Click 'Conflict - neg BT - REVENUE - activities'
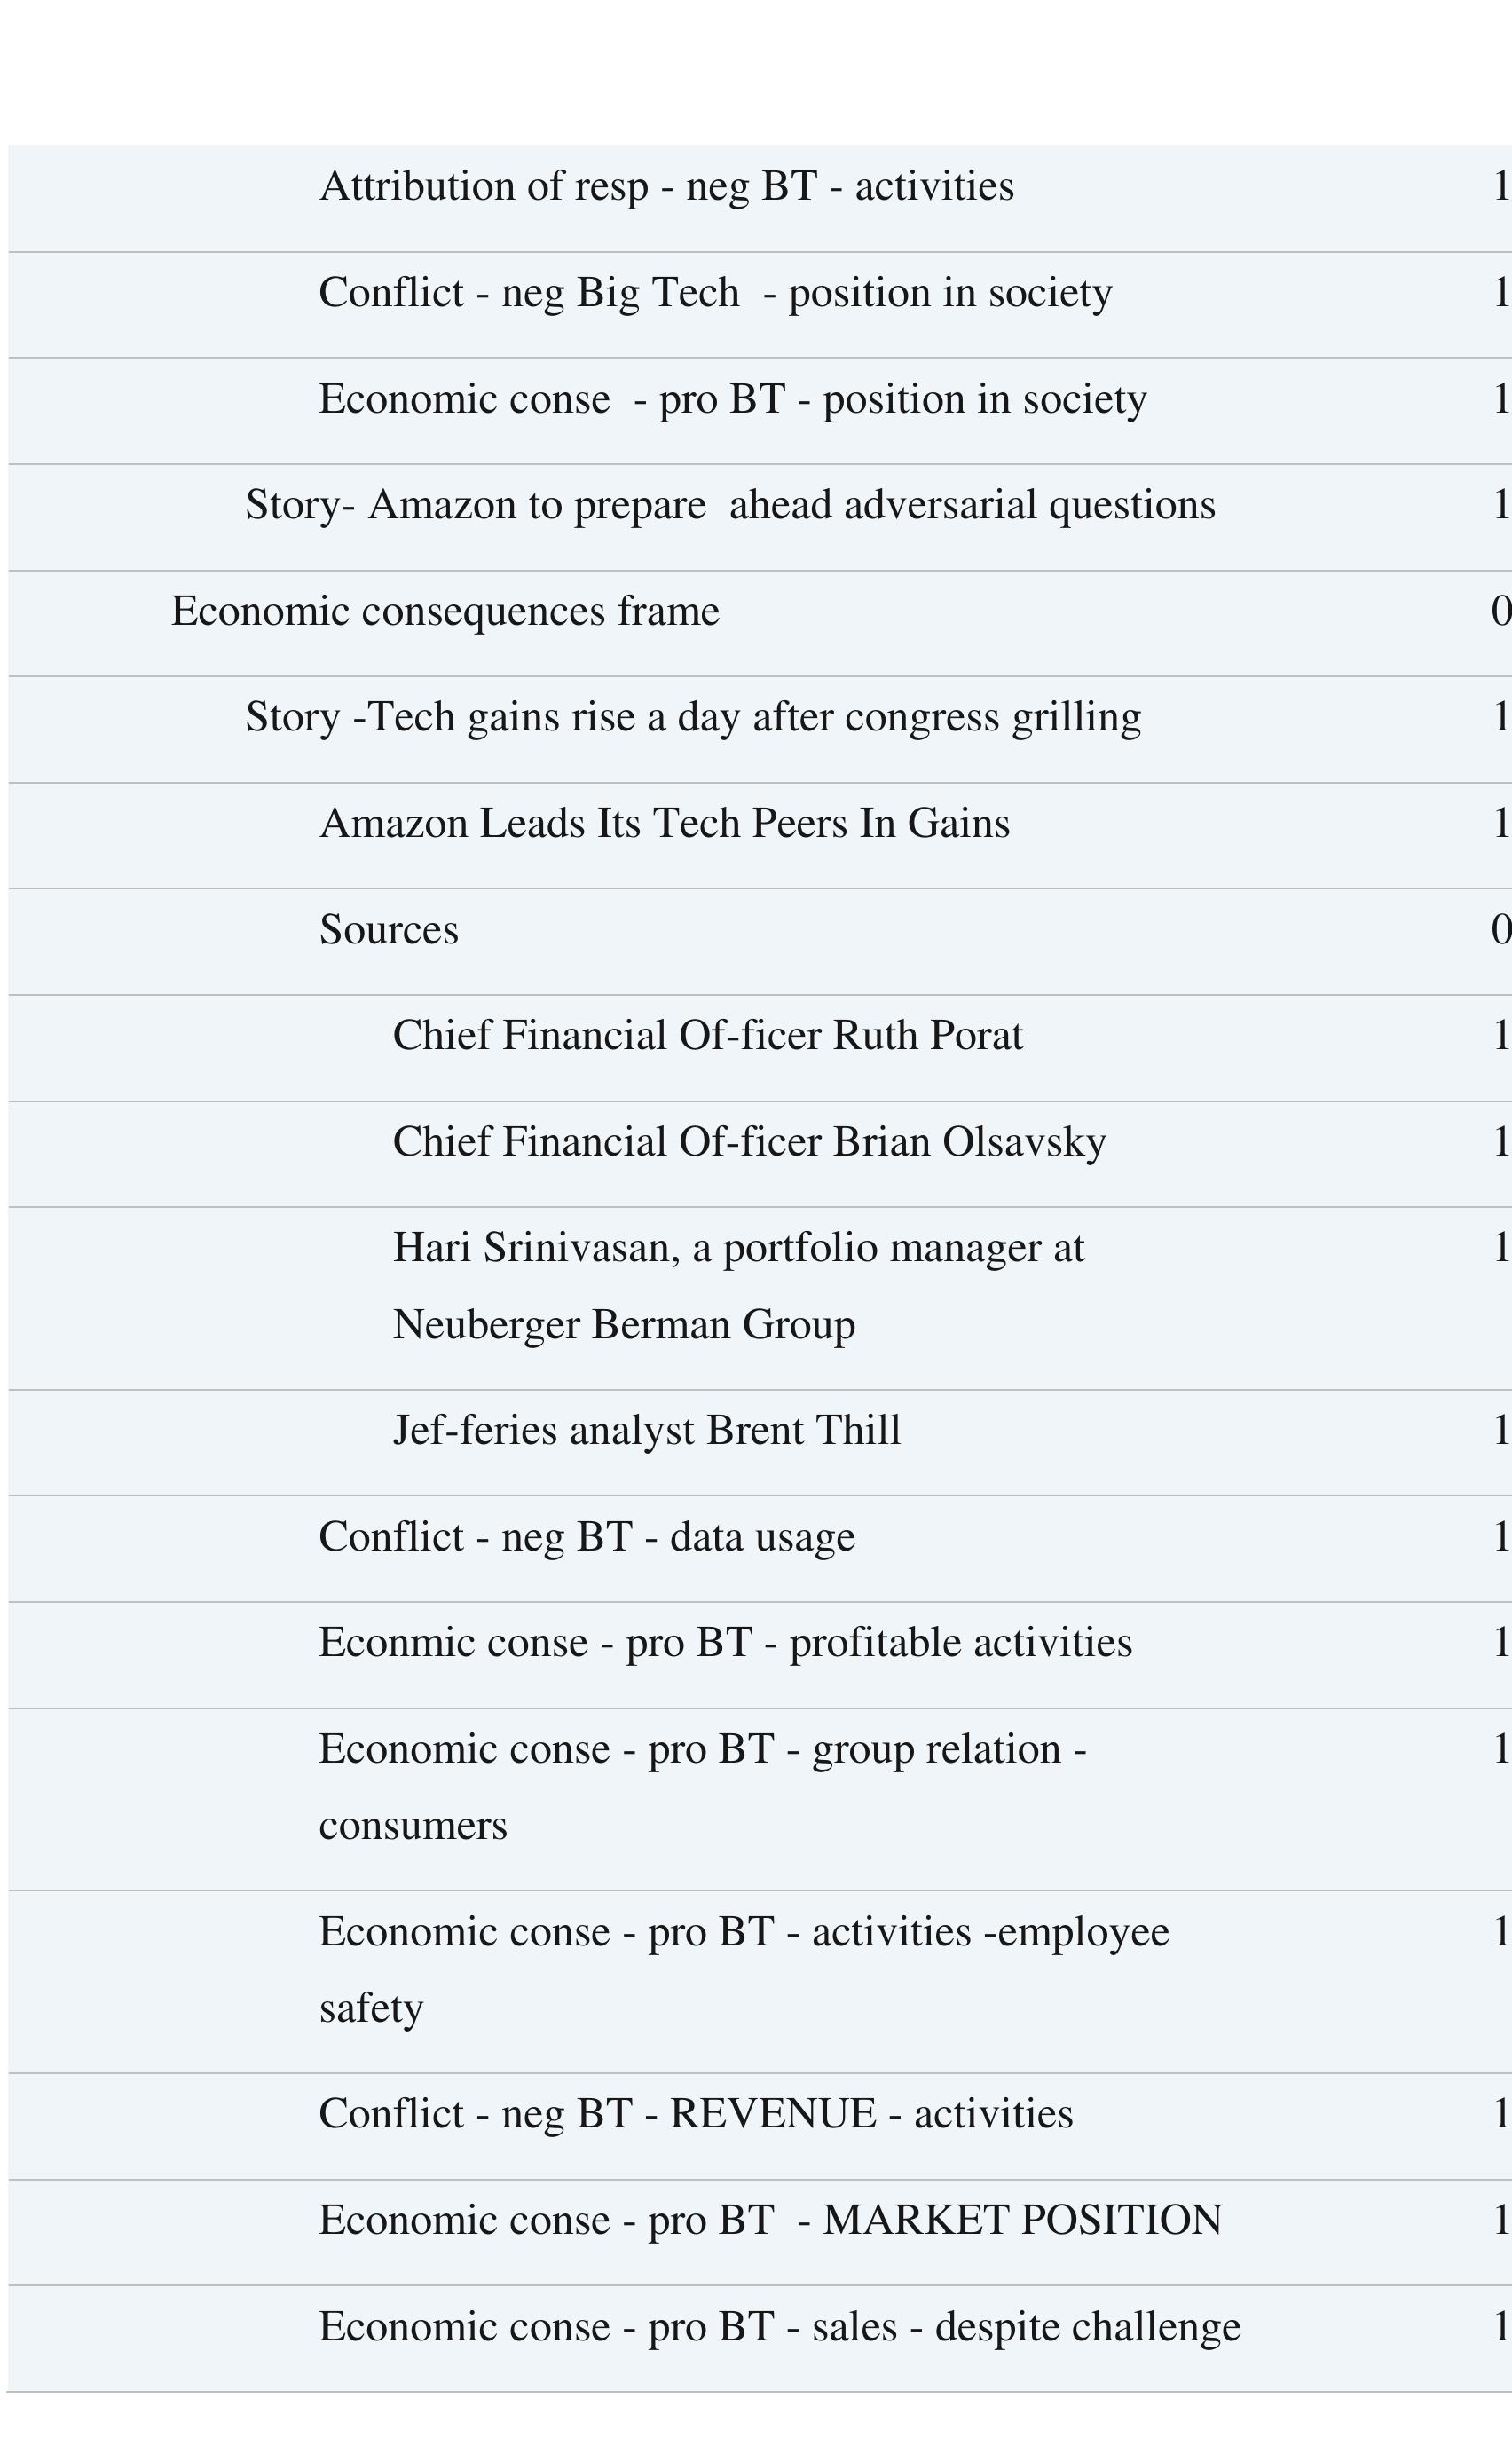This screenshot has height=2454, width=1512. coord(696,2114)
